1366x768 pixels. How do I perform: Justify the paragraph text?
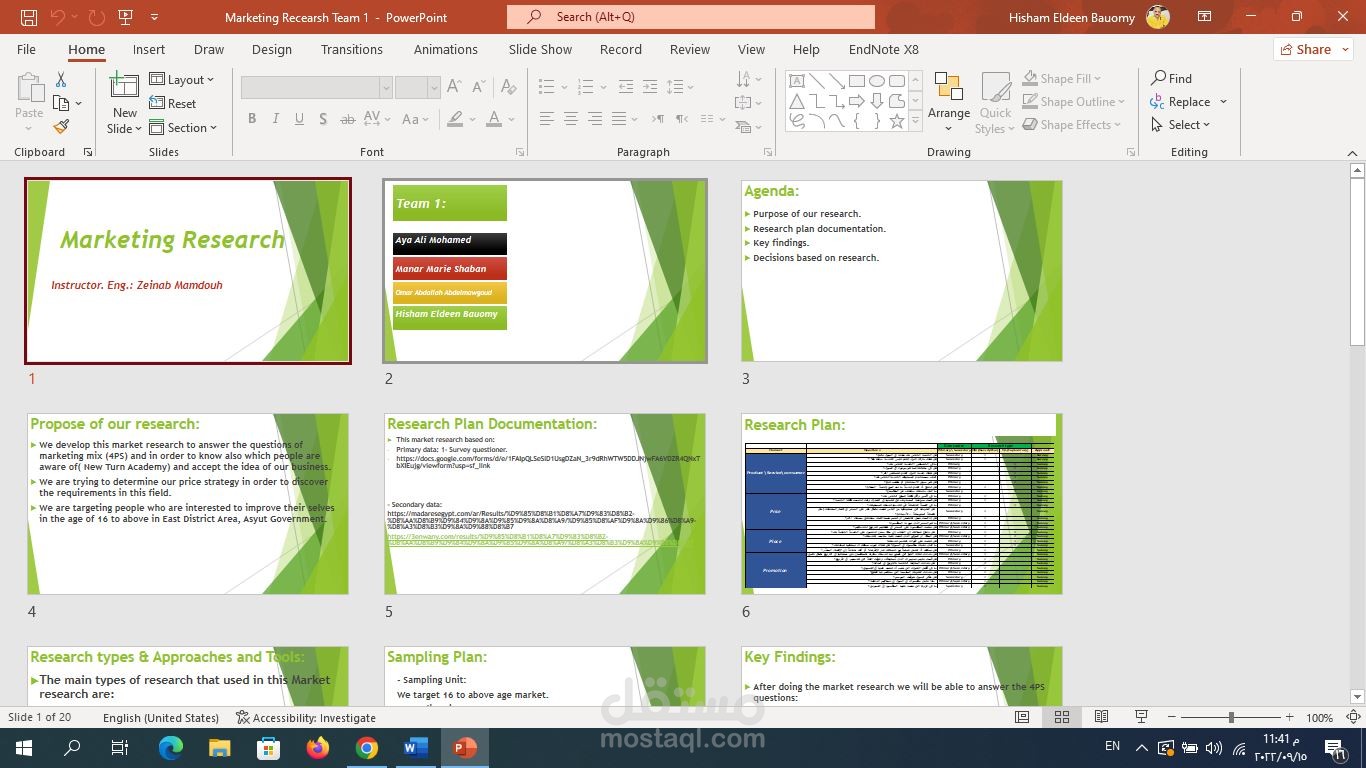tap(618, 119)
